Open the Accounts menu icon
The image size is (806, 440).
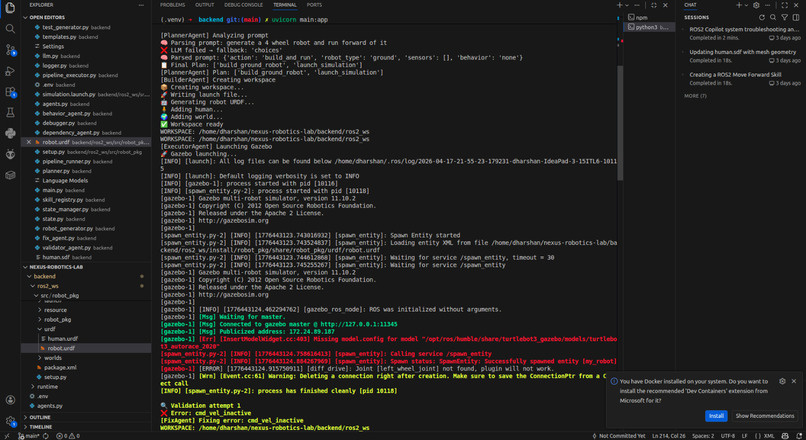tap(10, 399)
